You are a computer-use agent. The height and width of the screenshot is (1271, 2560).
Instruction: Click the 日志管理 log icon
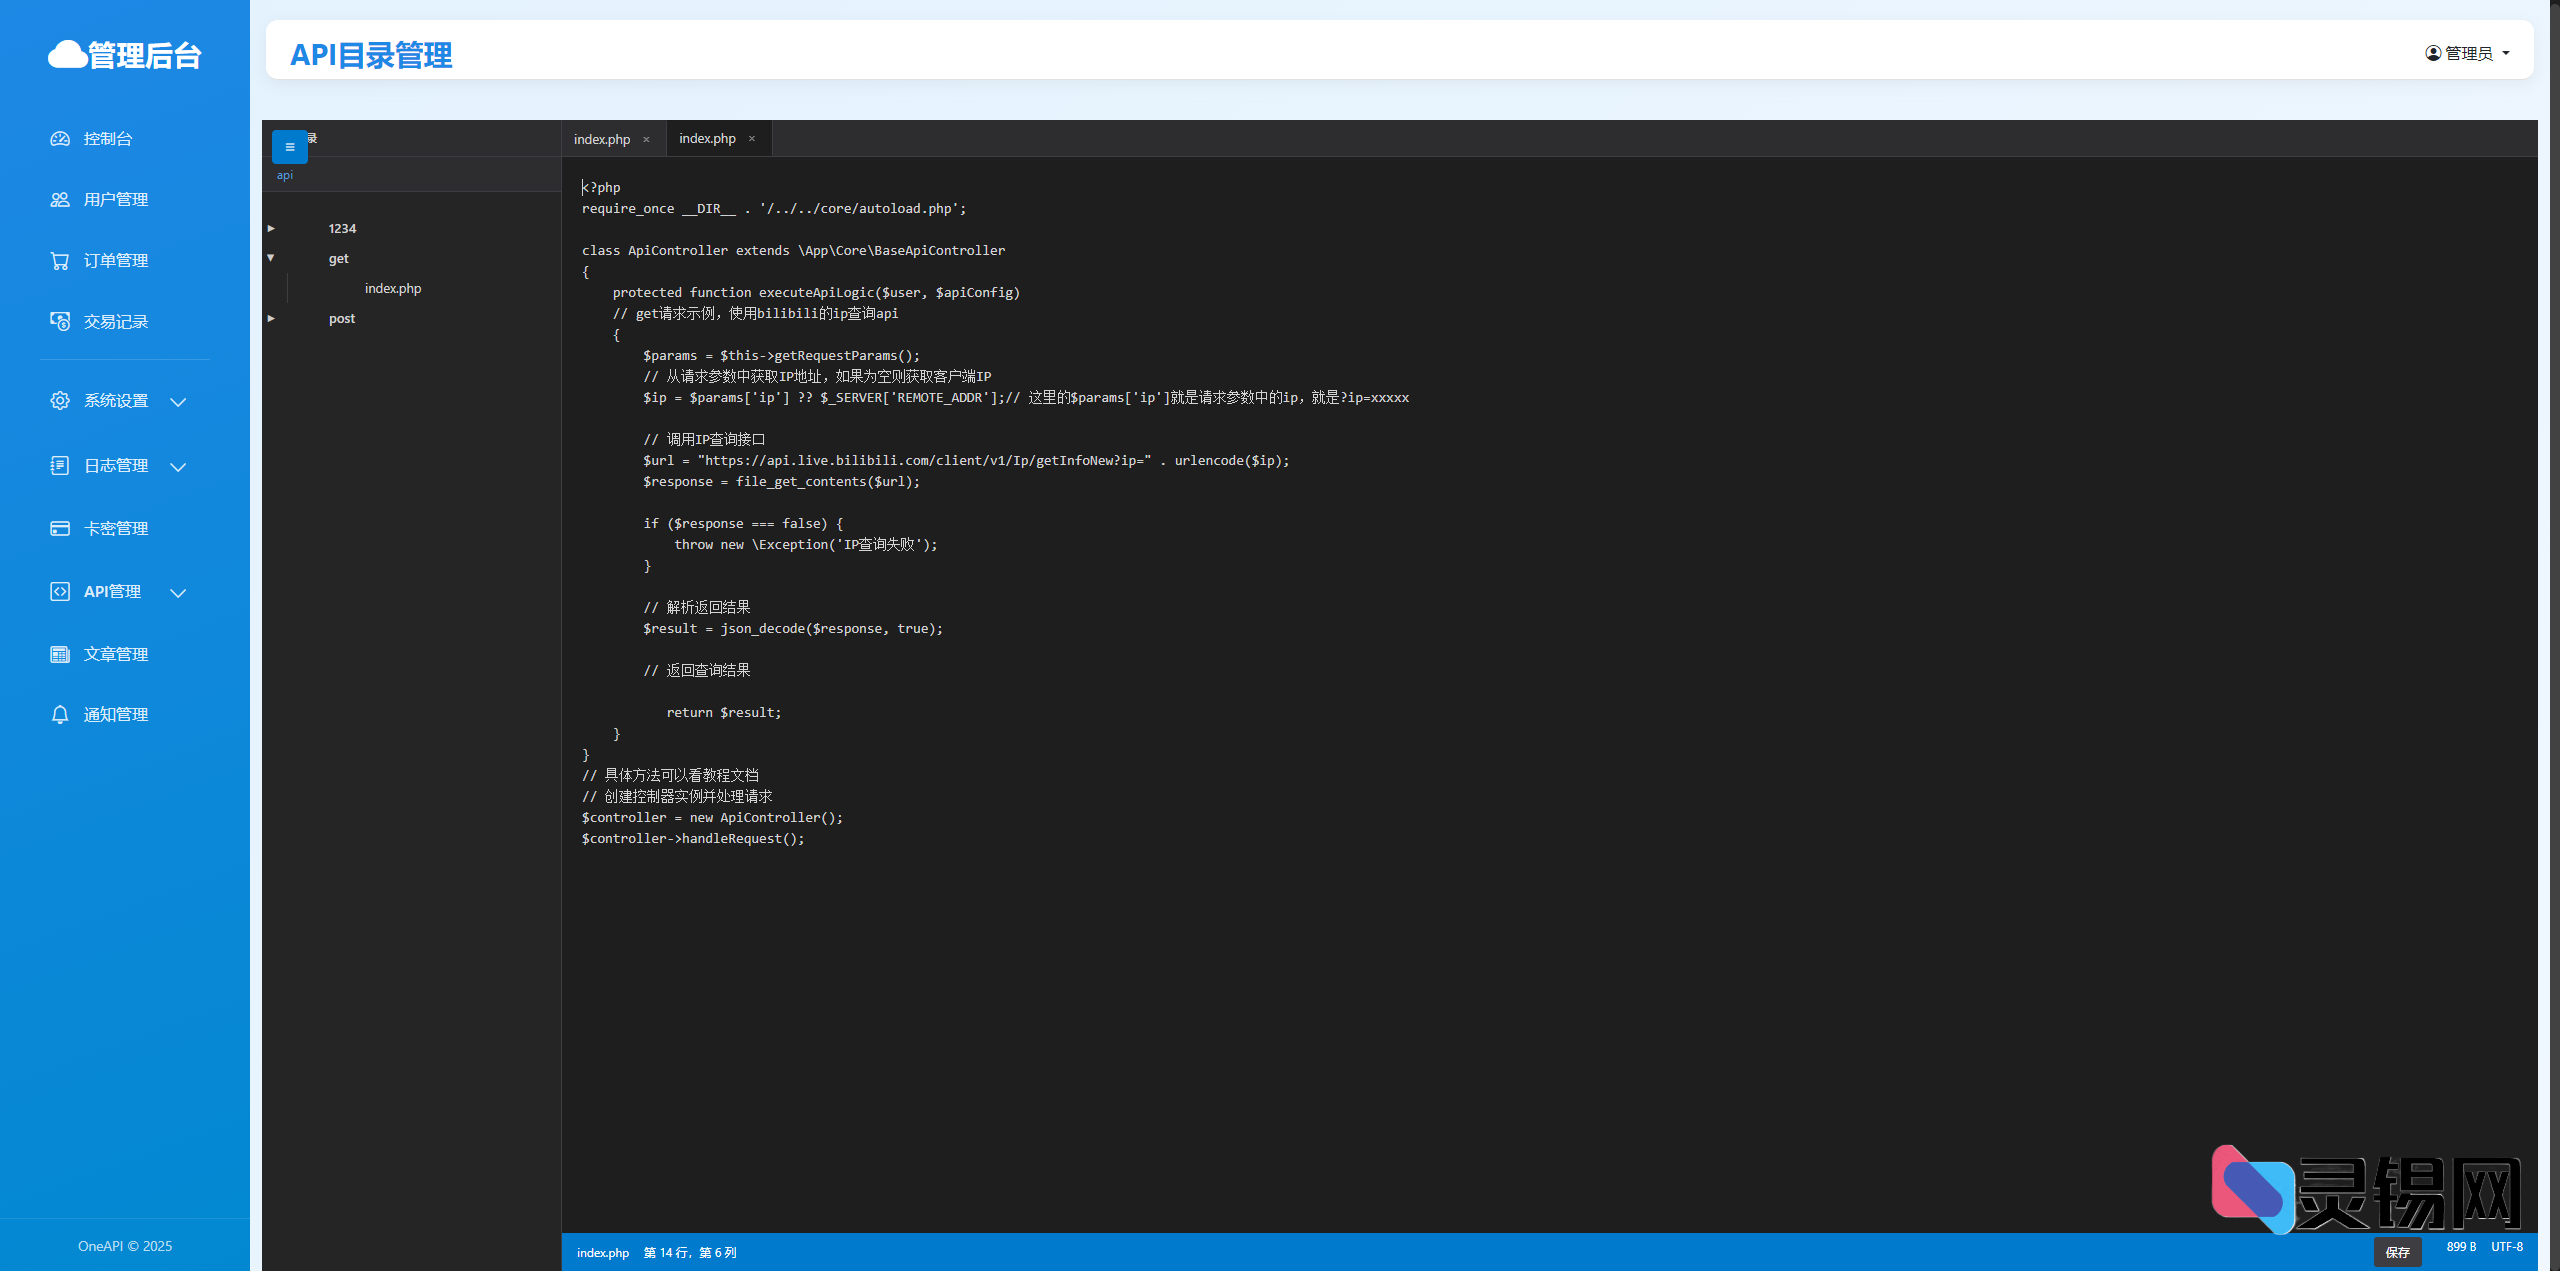[x=60, y=466]
